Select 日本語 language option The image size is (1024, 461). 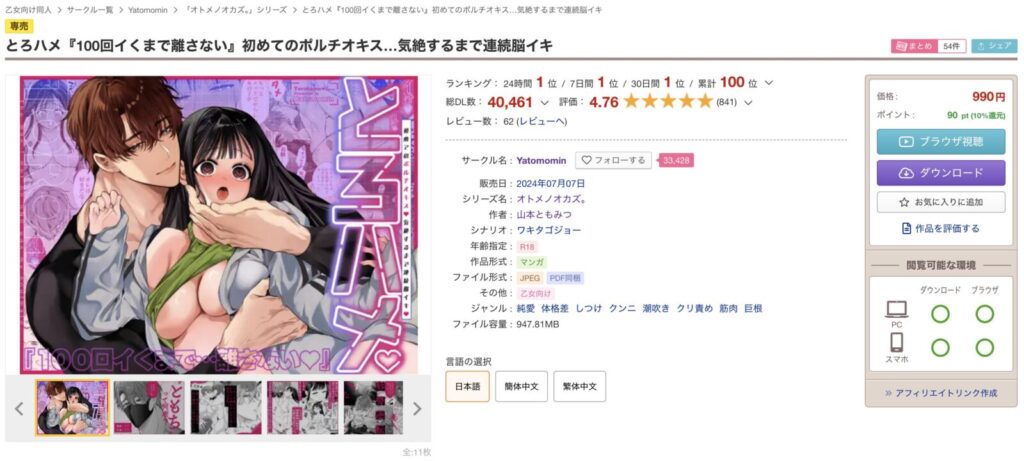468,386
